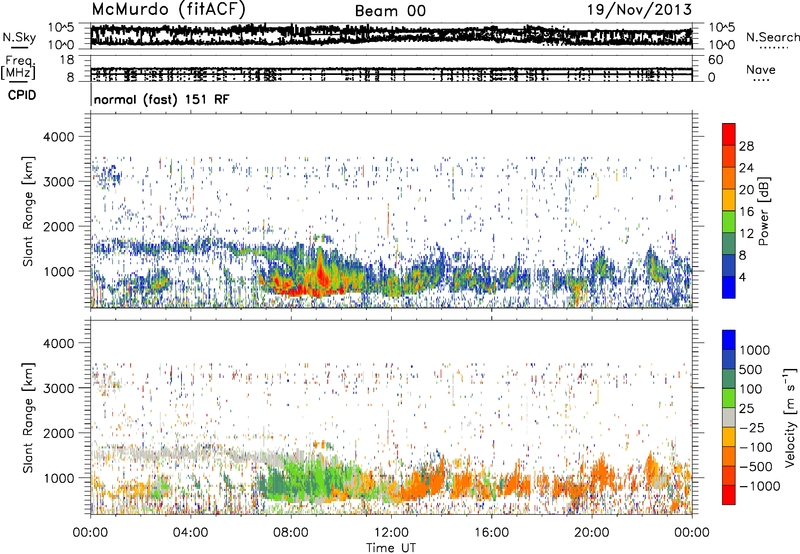Click the '1000' label on the Velocity scale
Image resolution: width=800 pixels, height=554 pixels.
coord(755,350)
